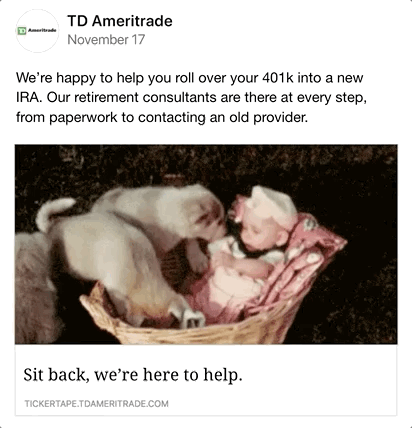Click the post text about 401k rollover
The width and height of the screenshot is (412, 428).
(x=191, y=97)
